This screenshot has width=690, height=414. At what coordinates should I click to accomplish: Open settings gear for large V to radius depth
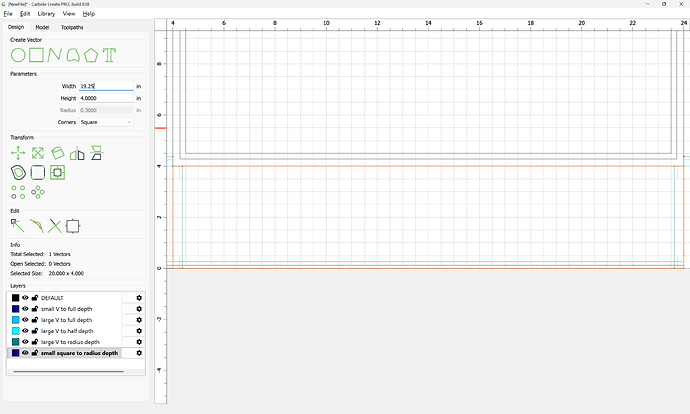[x=139, y=342]
